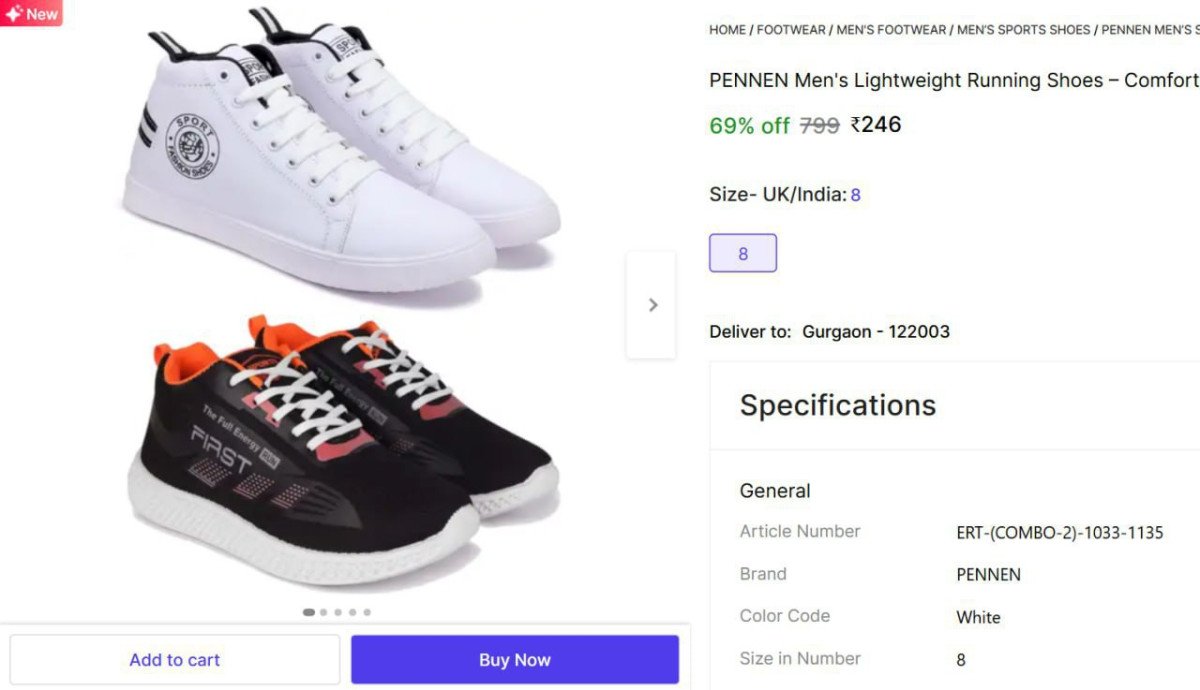Image resolution: width=1200 pixels, height=690 pixels.
Task: Jump to the second carousel dot
Action: point(324,612)
